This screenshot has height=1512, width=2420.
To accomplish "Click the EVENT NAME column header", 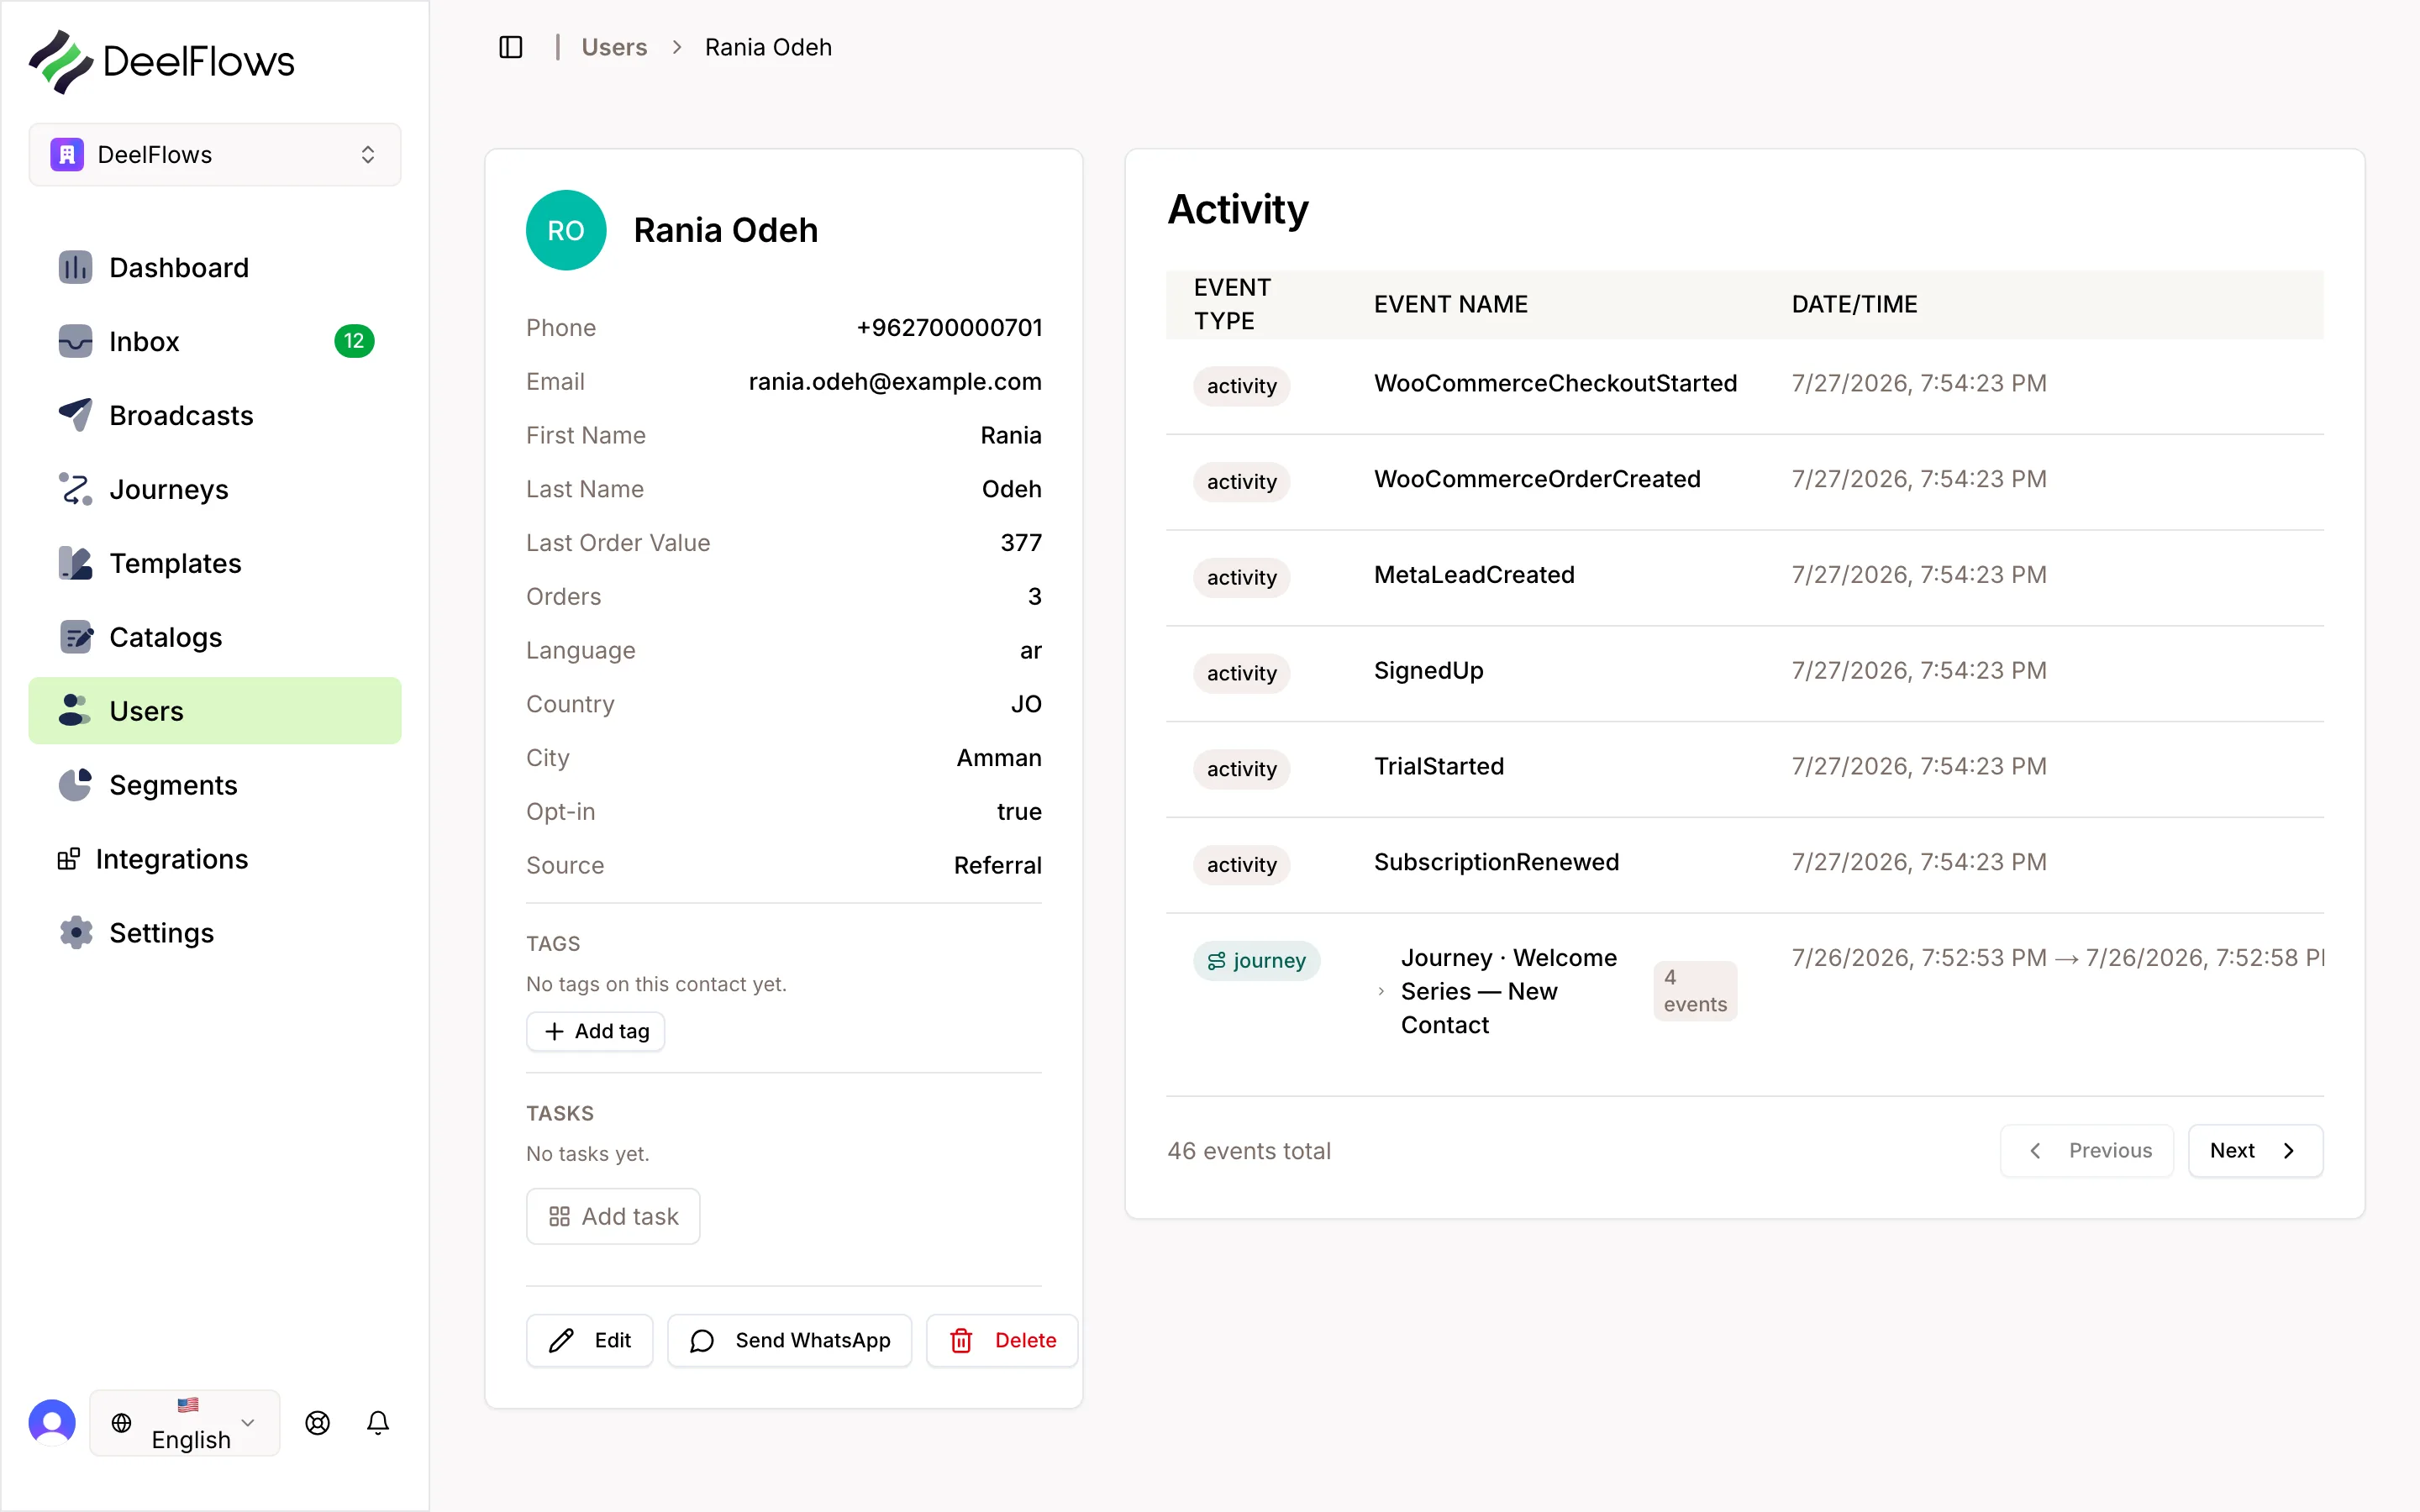I will [x=1451, y=304].
